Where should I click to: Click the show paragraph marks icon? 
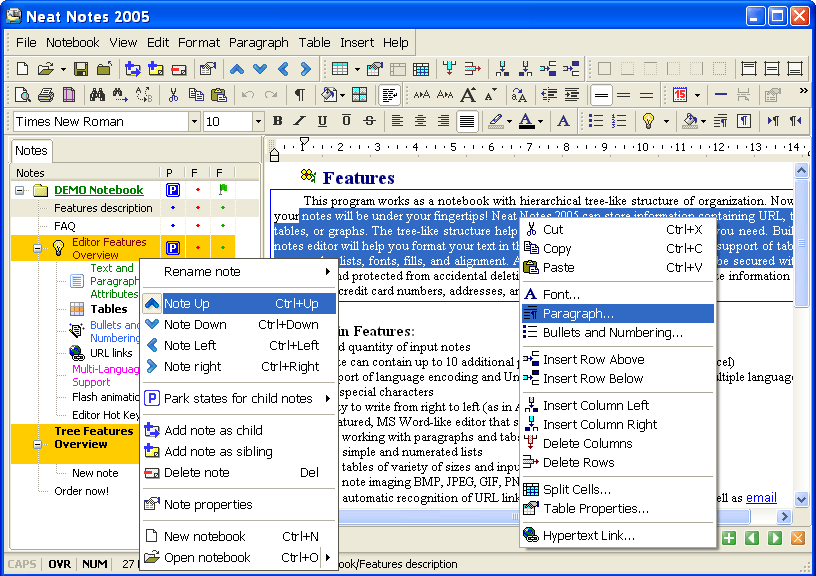click(x=299, y=95)
